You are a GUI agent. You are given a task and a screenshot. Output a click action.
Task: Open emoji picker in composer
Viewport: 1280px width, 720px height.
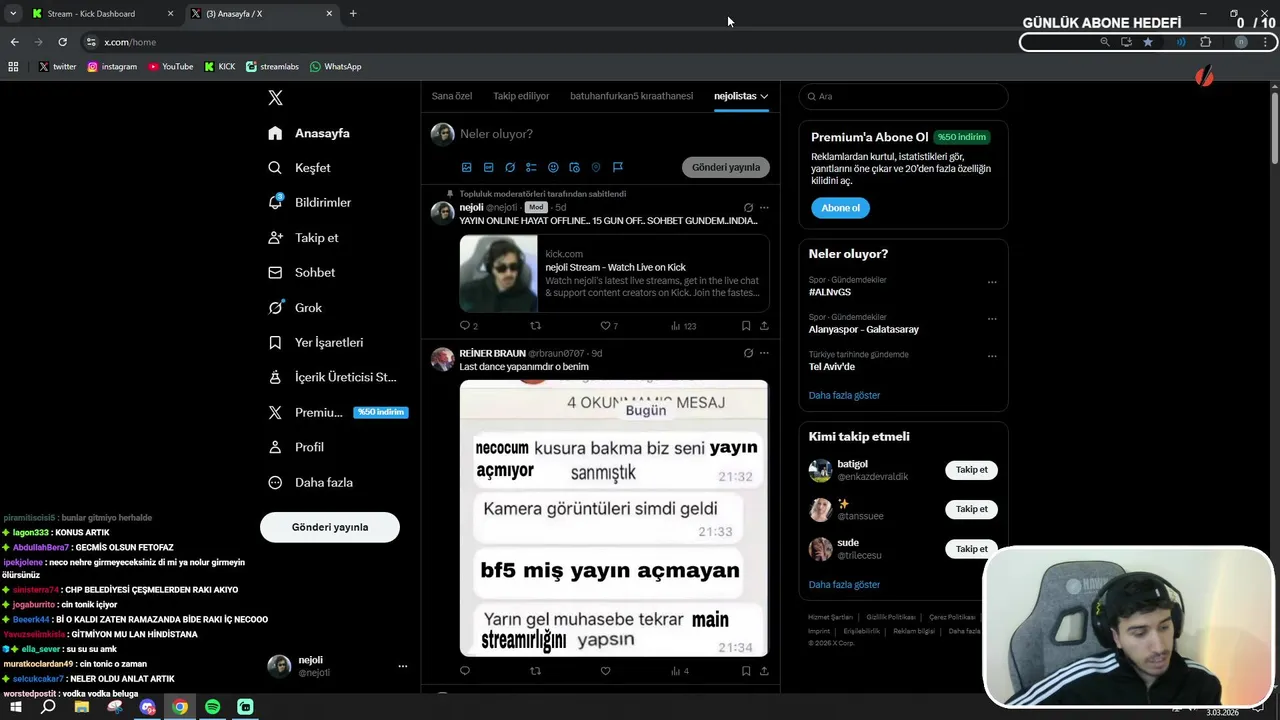coord(553,167)
